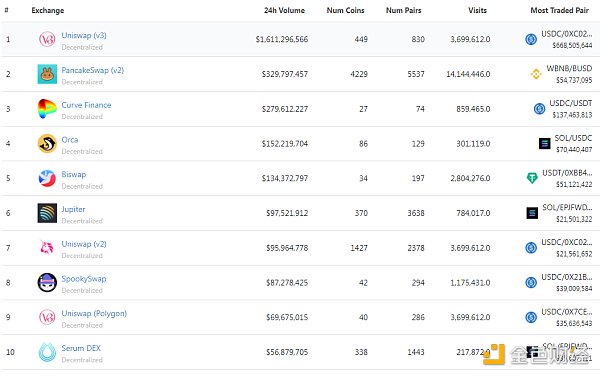Viewport: 600px width, 376px height.
Task: Open the Biswap exchange link
Action: click(73, 174)
